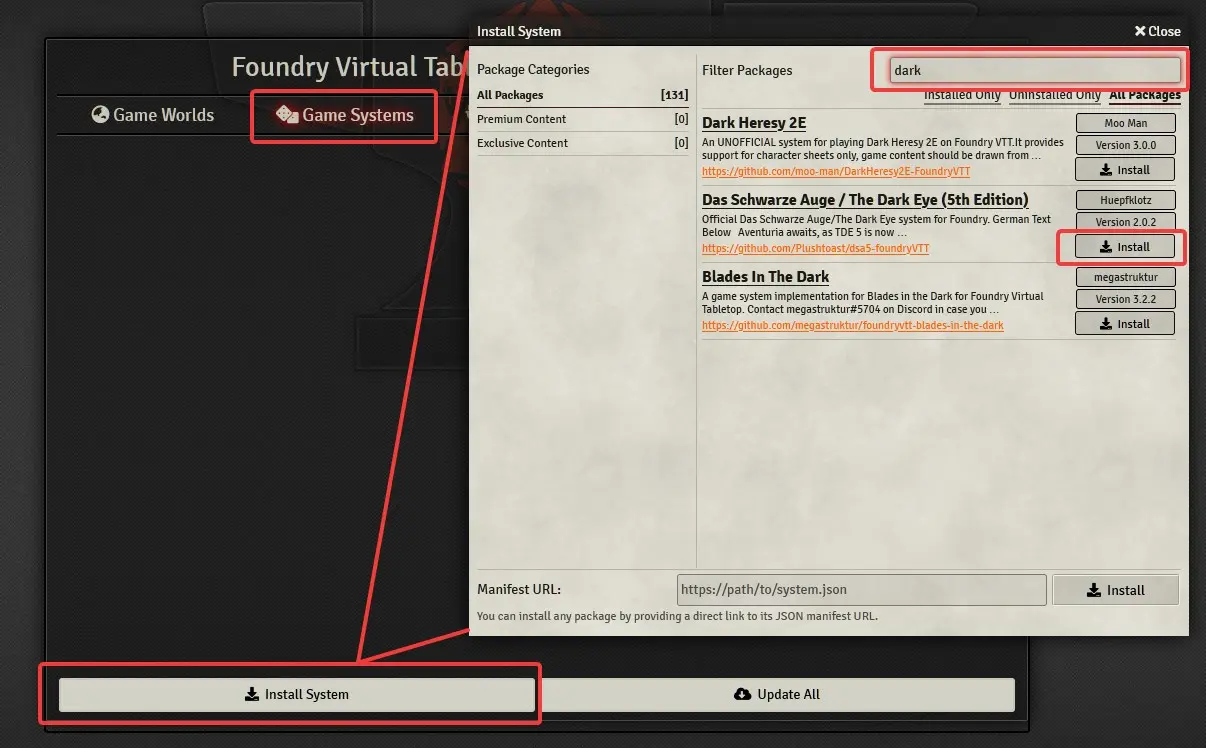This screenshot has height=748, width=1206.
Task: Click Install System button at bottom
Action: coord(297,694)
